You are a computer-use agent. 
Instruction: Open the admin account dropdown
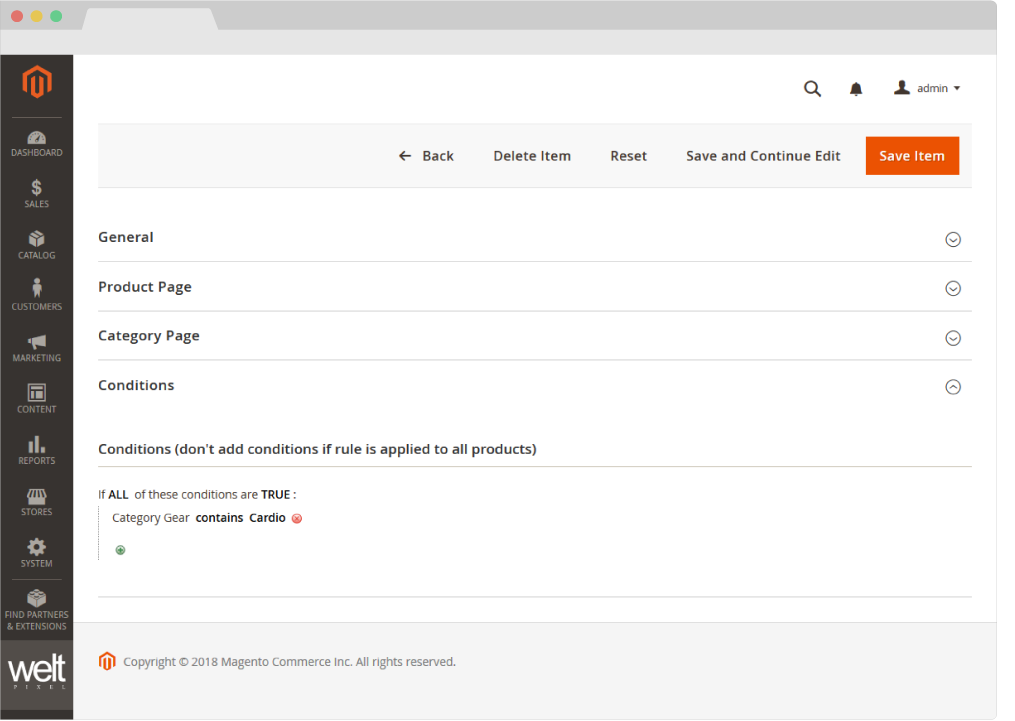[927, 88]
